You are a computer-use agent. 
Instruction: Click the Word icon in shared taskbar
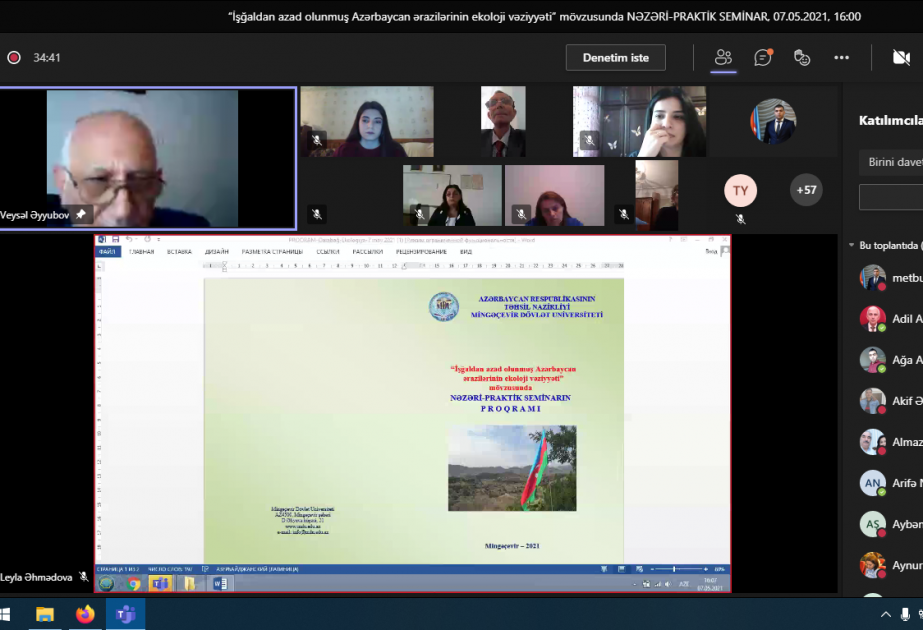[220, 583]
